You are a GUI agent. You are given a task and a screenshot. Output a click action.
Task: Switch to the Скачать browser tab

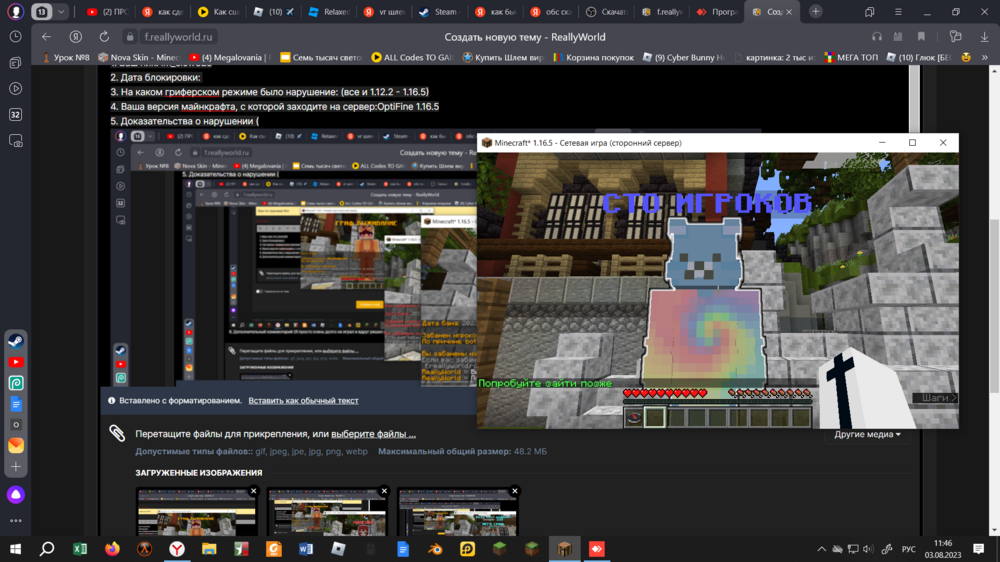point(606,11)
